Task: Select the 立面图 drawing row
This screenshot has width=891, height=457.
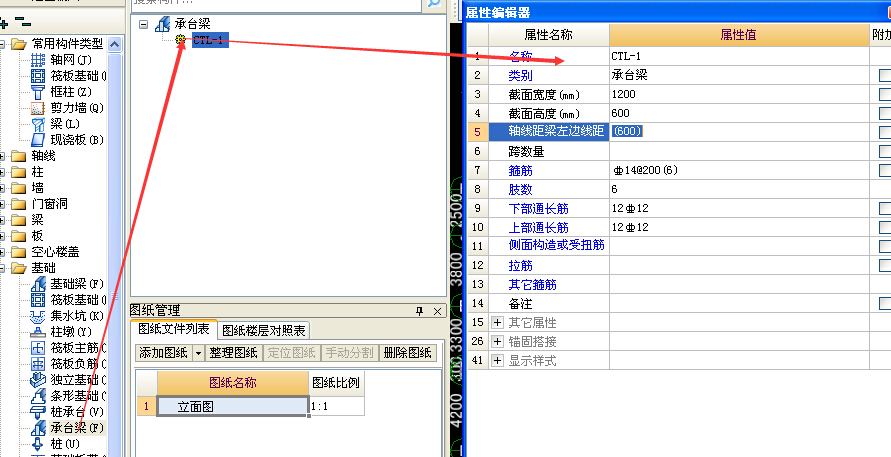Action: coord(233,406)
